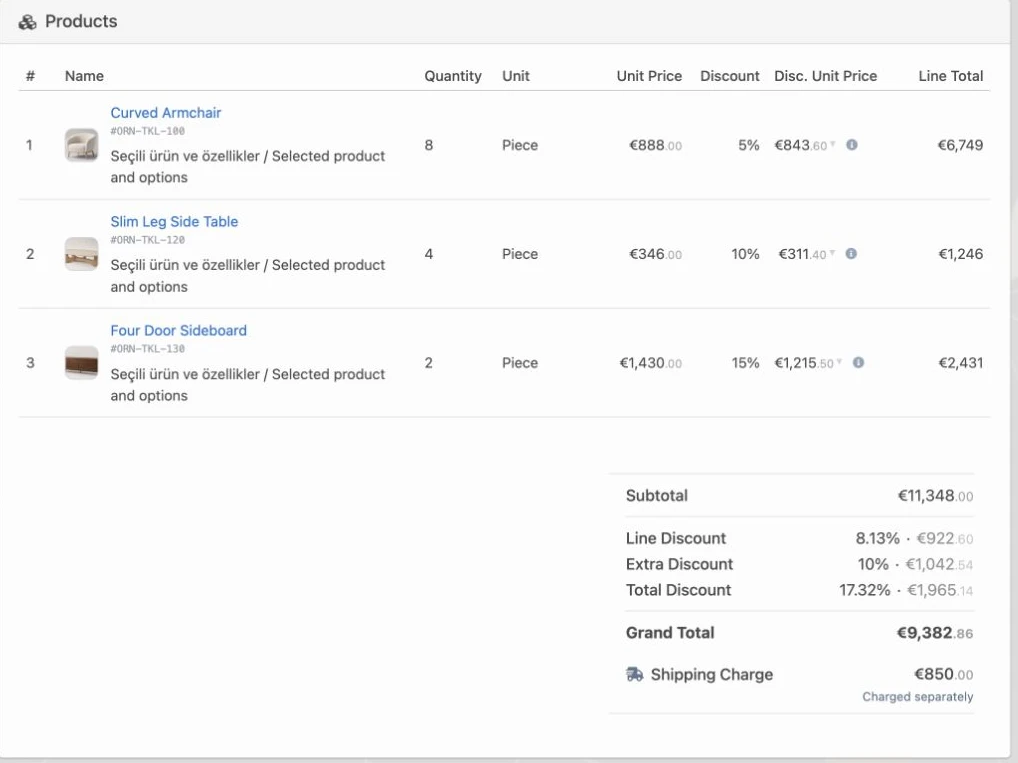
Task: Click the Shipping Charge truck icon
Action: pos(634,674)
